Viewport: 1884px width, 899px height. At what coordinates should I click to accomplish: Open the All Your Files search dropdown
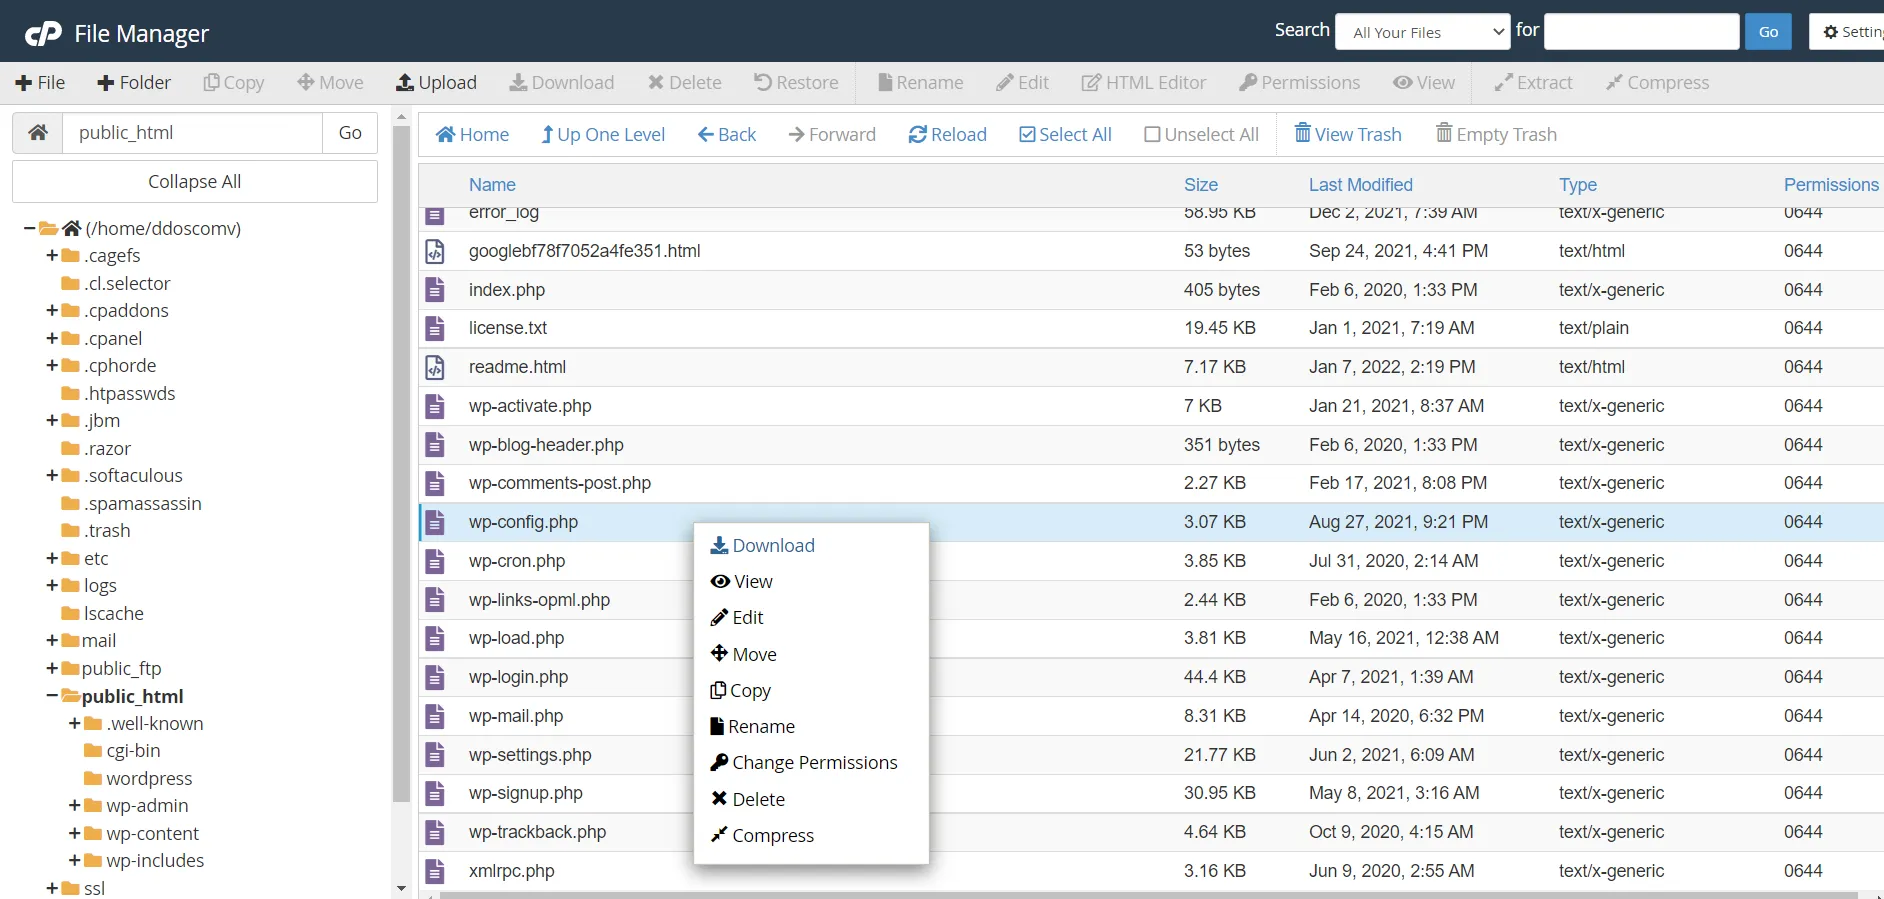click(1423, 32)
